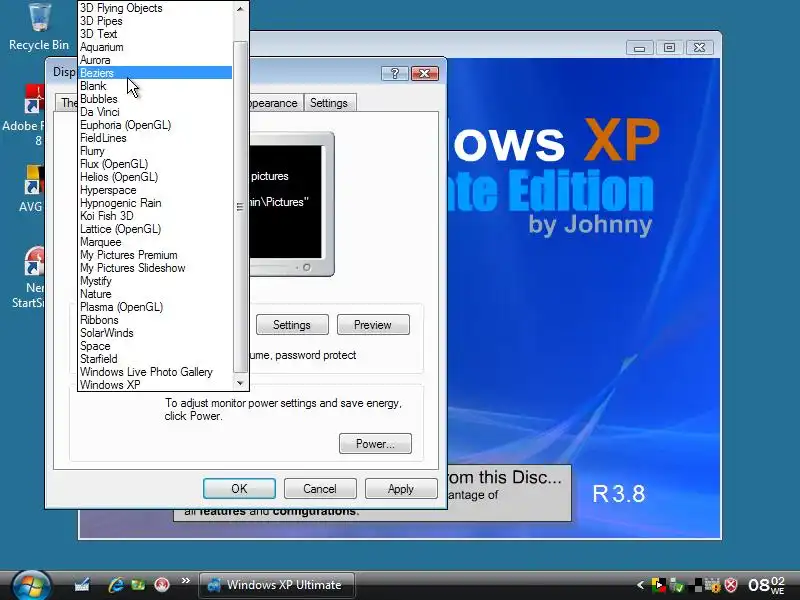Select FieldLines entry
The height and width of the screenshot is (600, 800).
click(x=156, y=138)
